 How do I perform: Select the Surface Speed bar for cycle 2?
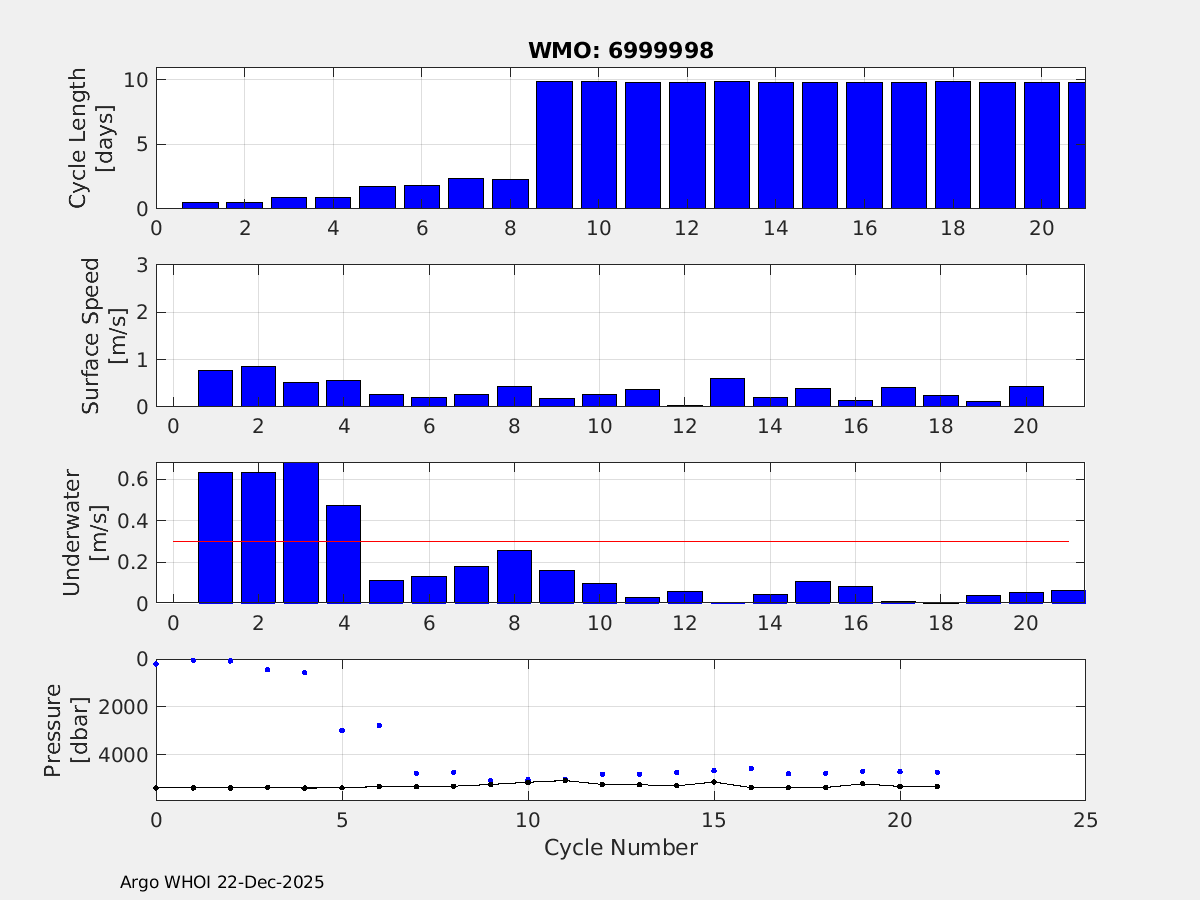[x=258, y=387]
